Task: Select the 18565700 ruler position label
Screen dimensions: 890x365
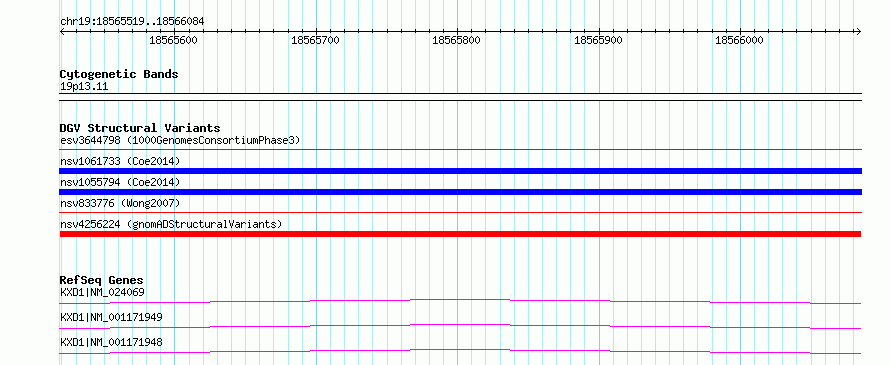Action: (x=315, y=40)
